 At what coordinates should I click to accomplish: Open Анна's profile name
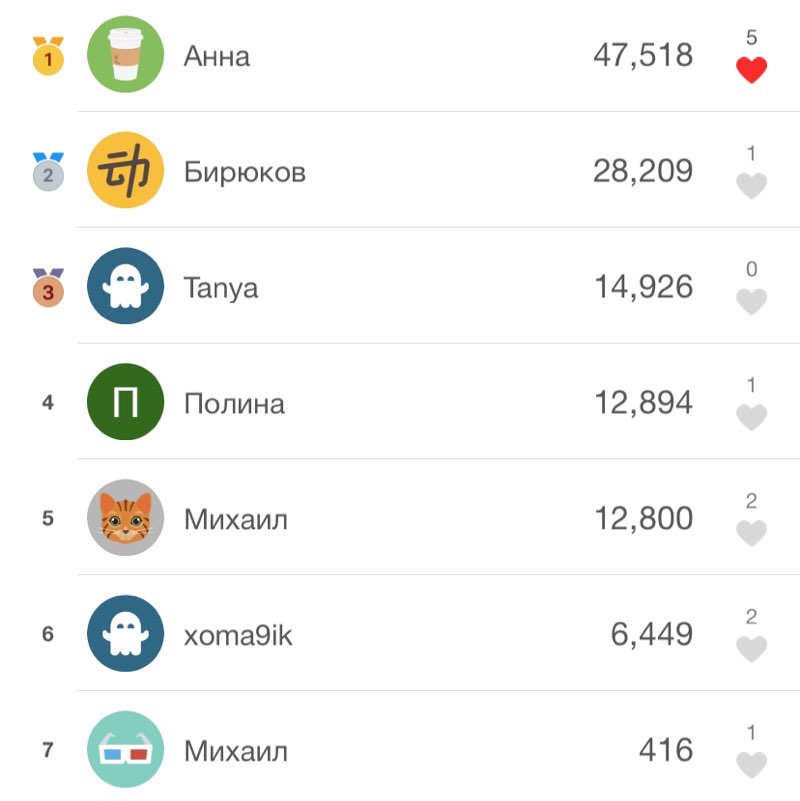coord(217,56)
